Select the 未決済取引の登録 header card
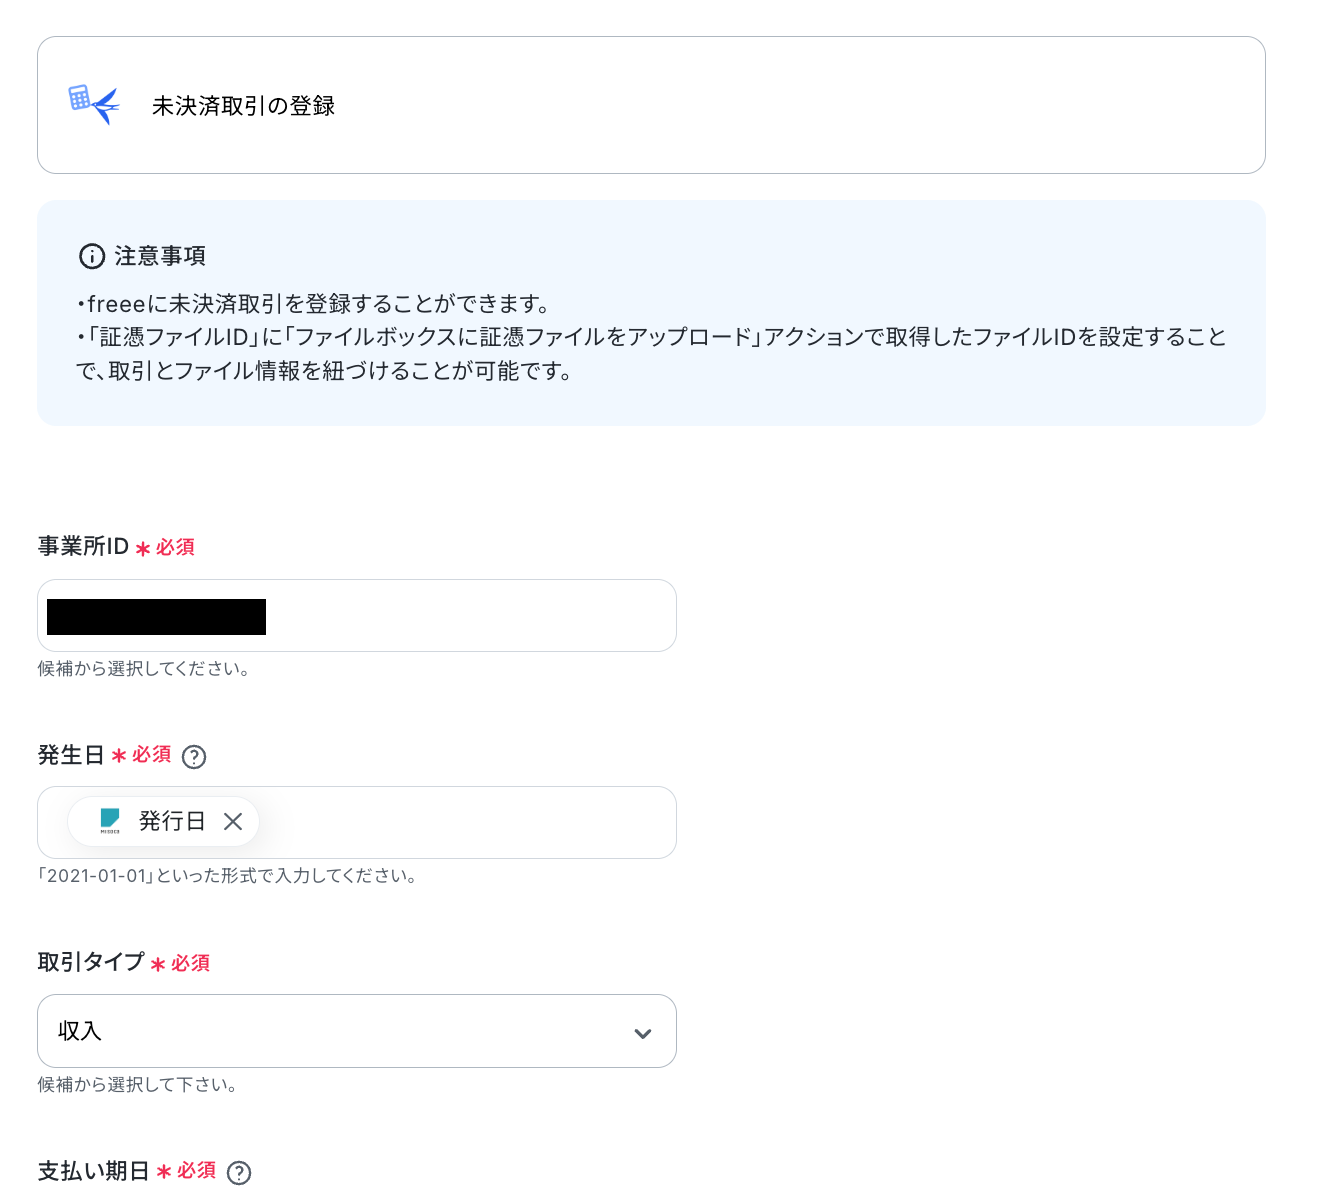 (x=651, y=105)
